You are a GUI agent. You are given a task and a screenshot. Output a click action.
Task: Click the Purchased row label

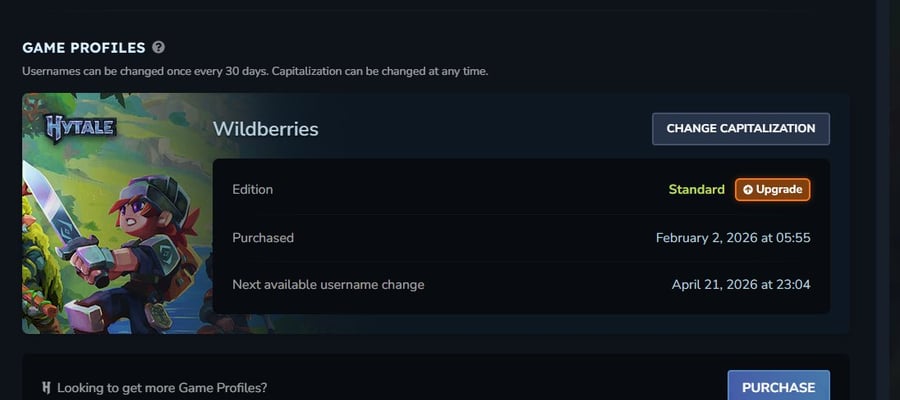[263, 238]
